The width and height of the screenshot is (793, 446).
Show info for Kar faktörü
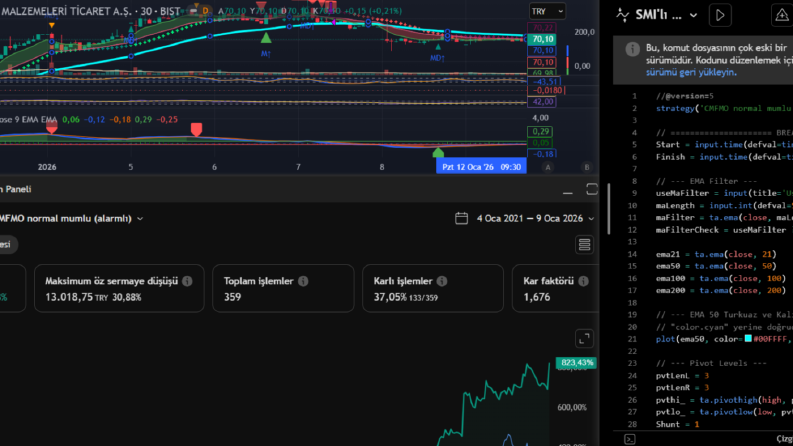583,281
